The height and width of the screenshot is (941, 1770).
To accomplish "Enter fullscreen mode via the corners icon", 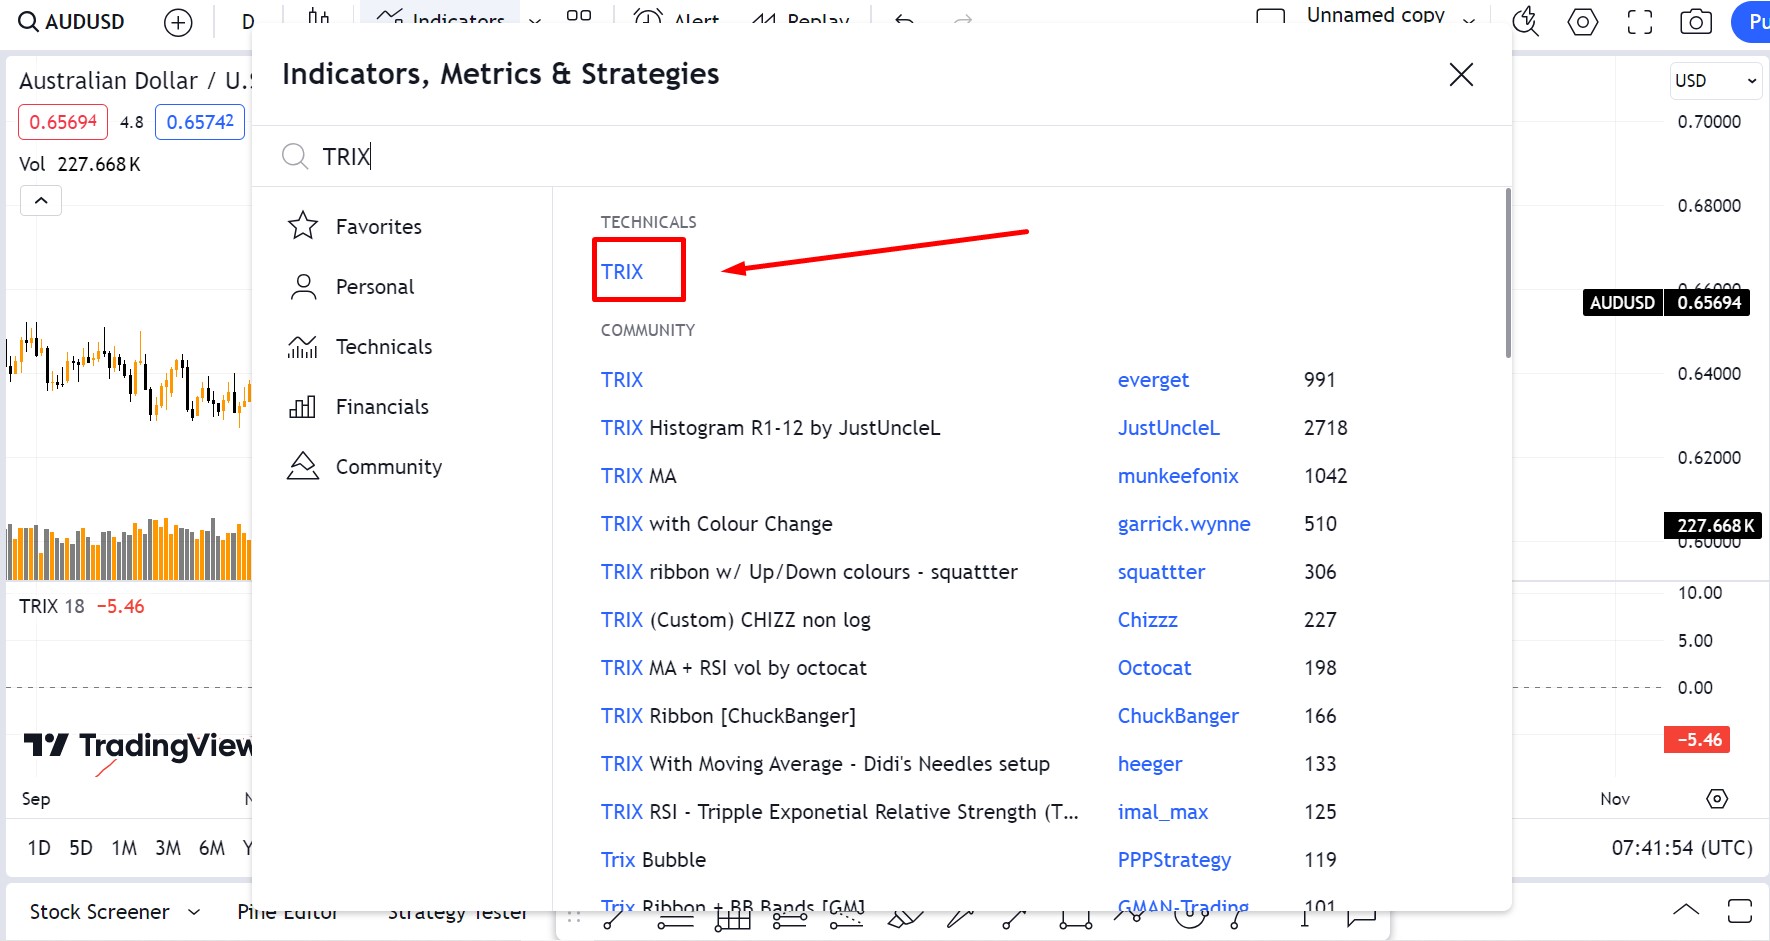I will pos(1640,22).
